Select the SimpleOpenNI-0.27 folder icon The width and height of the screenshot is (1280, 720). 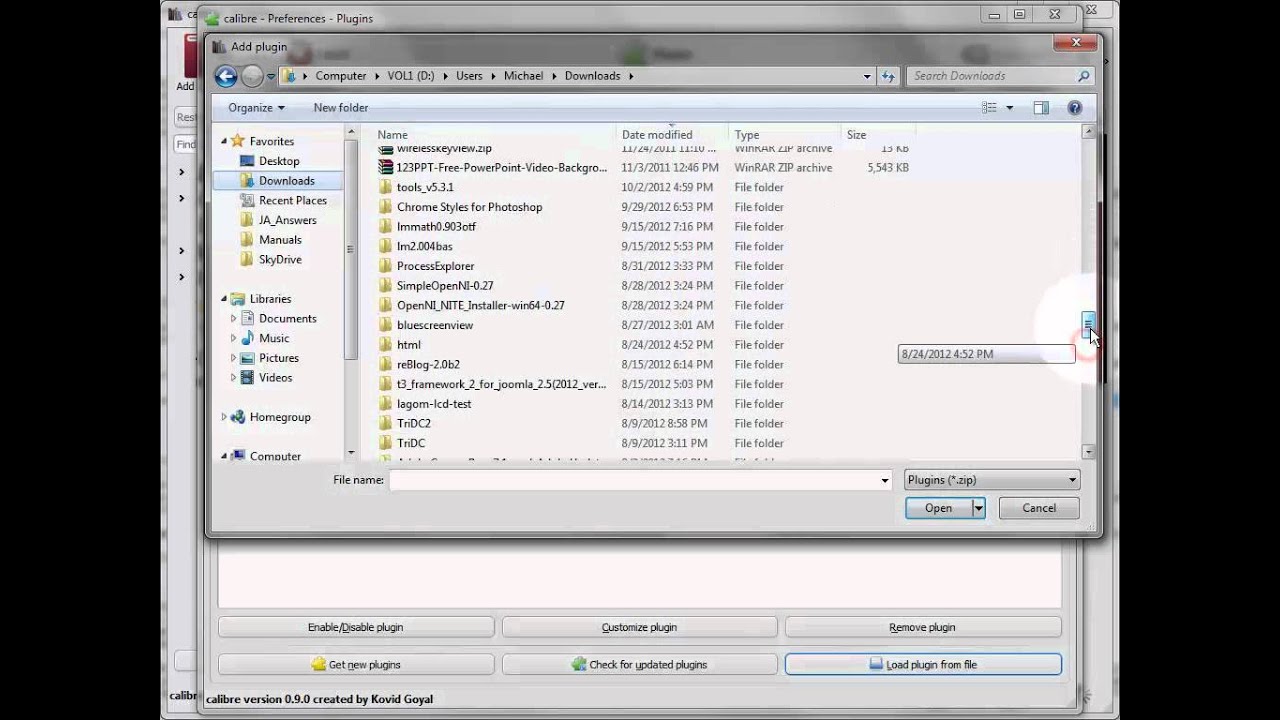(x=386, y=286)
